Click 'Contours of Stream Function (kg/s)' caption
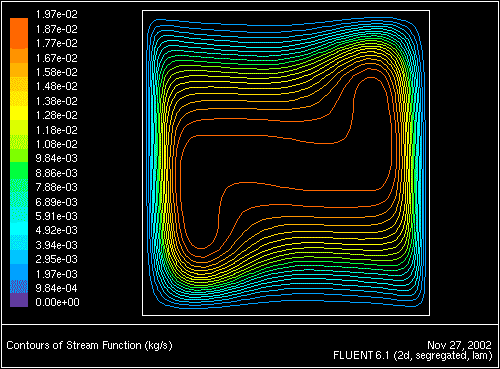The height and width of the screenshot is (369, 500). click(89, 345)
